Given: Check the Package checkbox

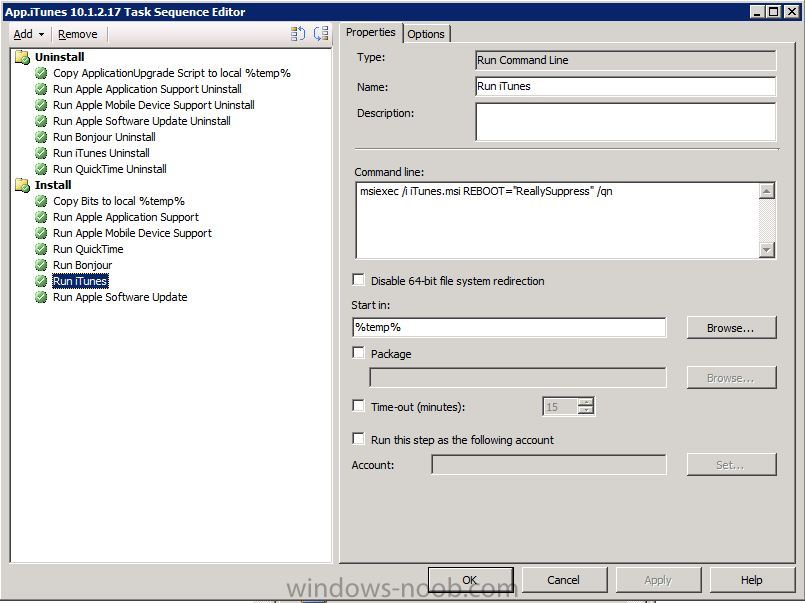Looking at the screenshot, I should 358,353.
